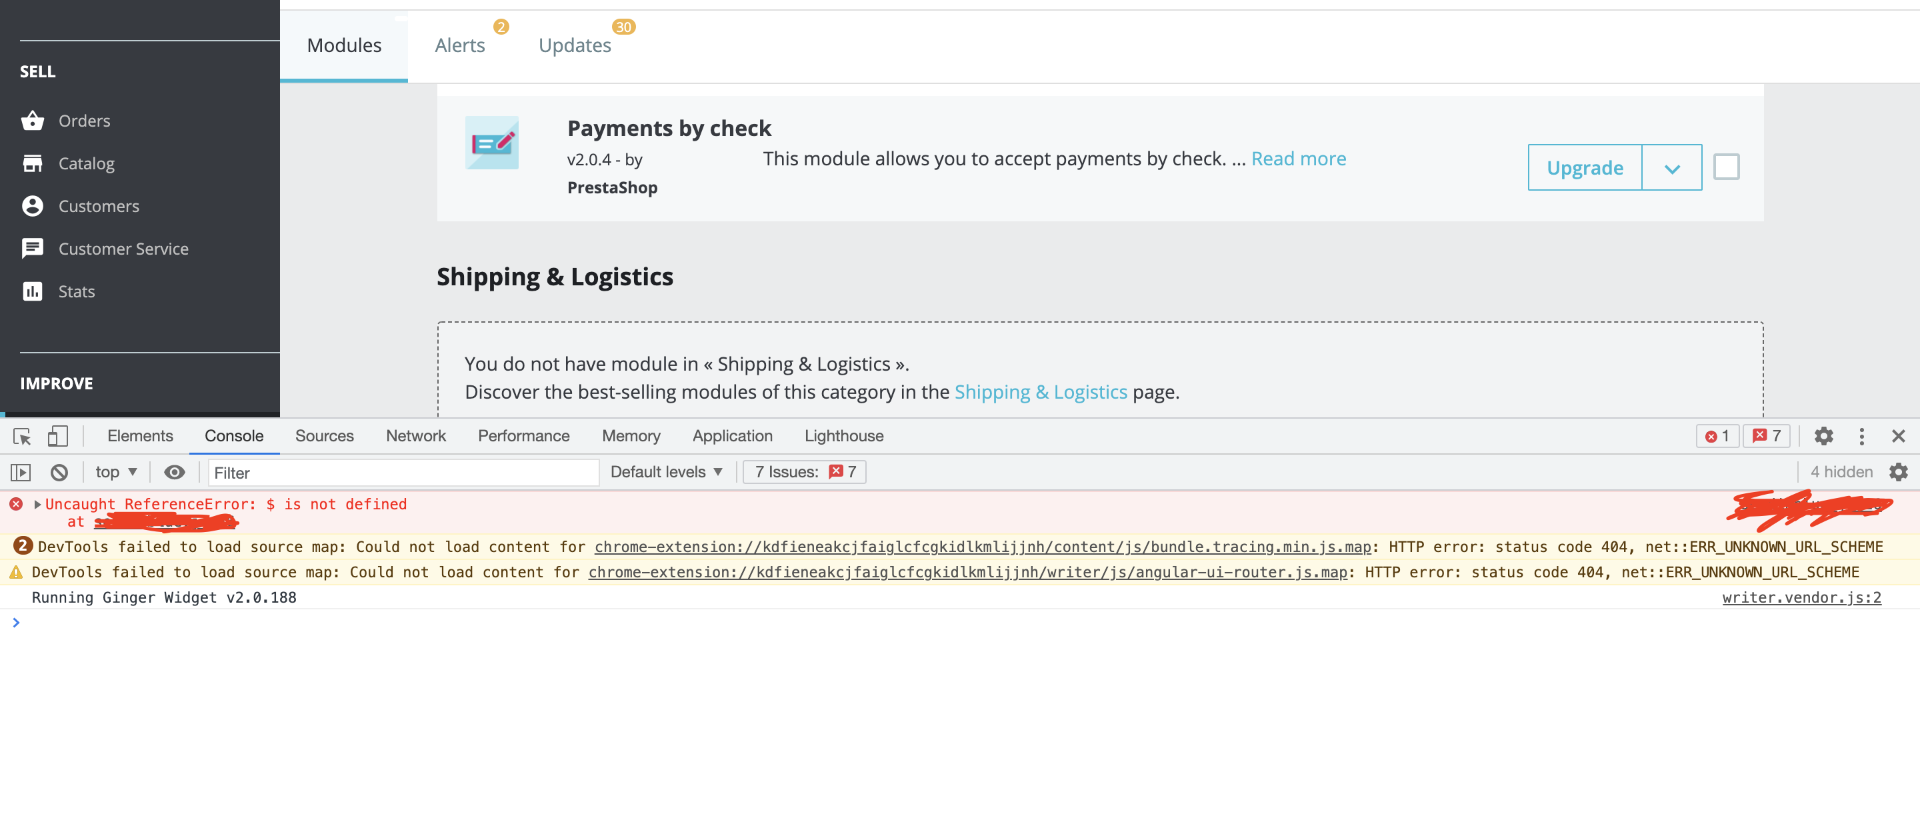Click the console Filter input field
1920x816 pixels.
coord(403,473)
